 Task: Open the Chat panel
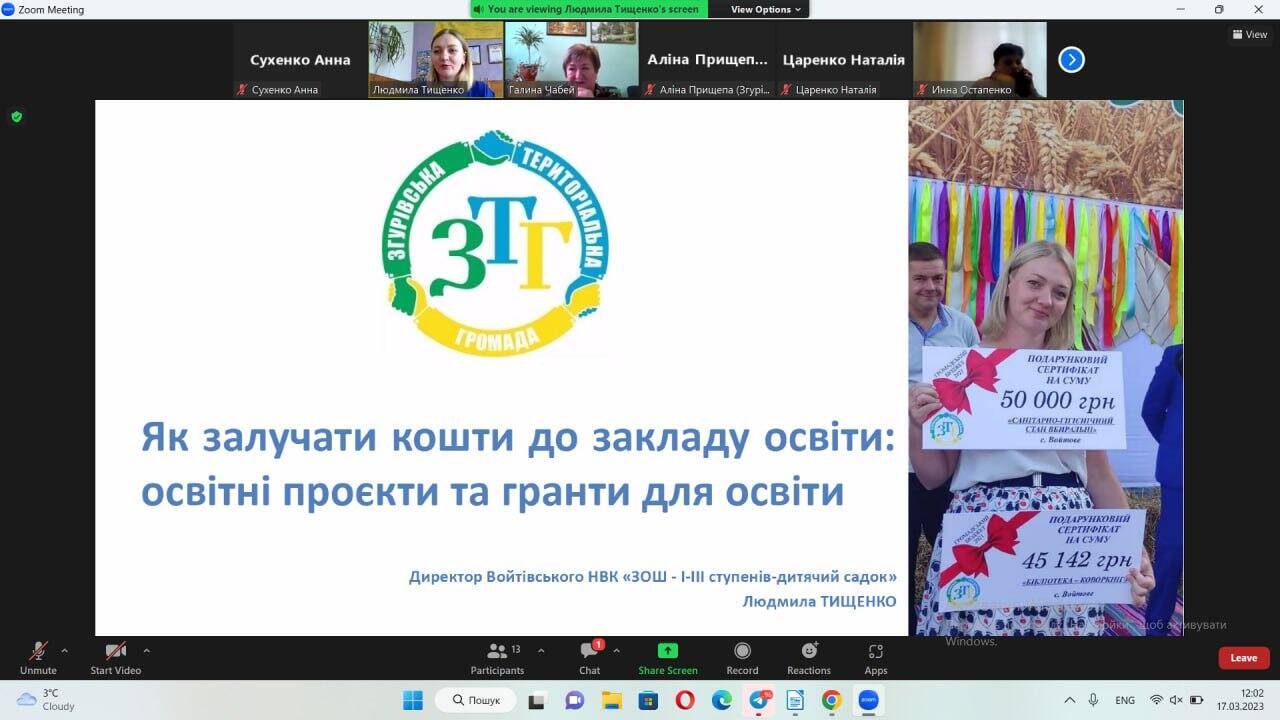click(590, 658)
